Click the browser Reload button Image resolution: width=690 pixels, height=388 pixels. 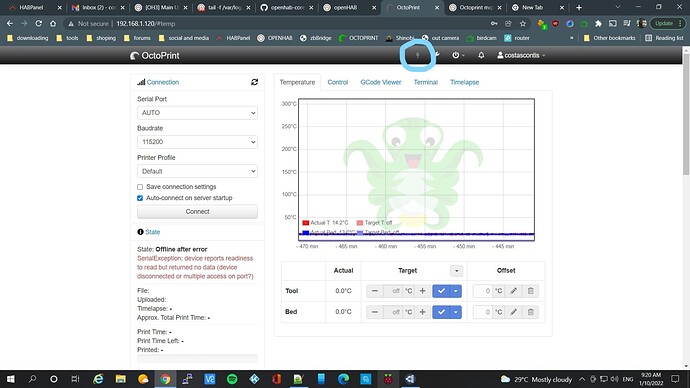coord(39,24)
